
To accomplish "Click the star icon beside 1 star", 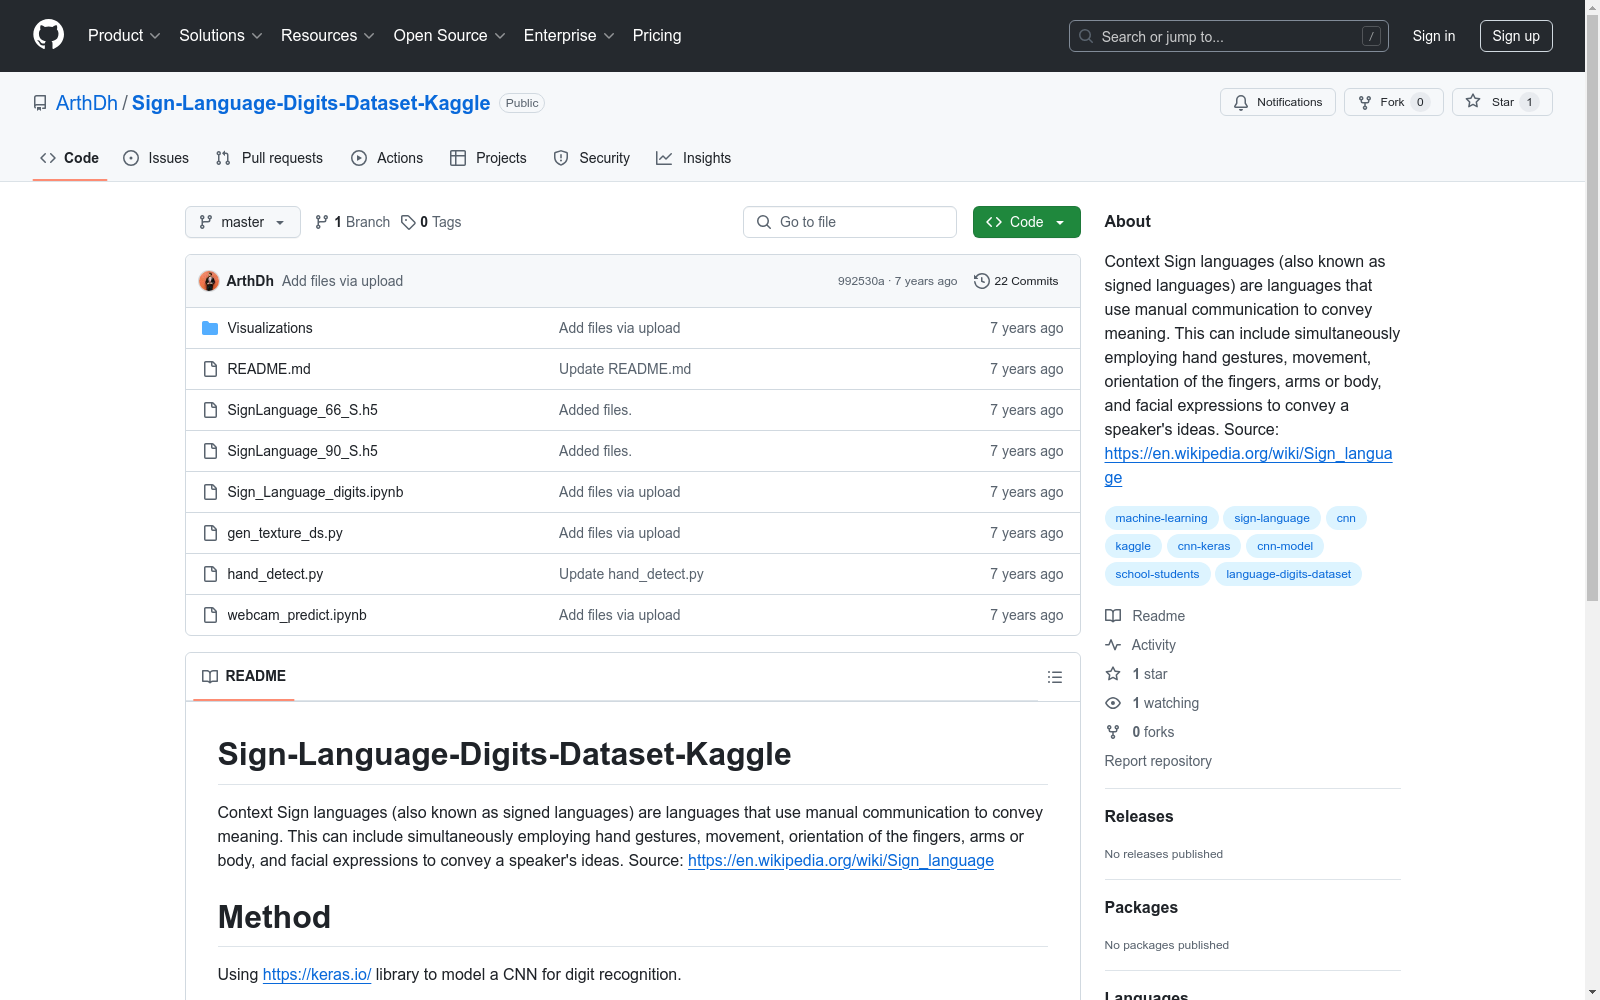I will (x=1113, y=674).
